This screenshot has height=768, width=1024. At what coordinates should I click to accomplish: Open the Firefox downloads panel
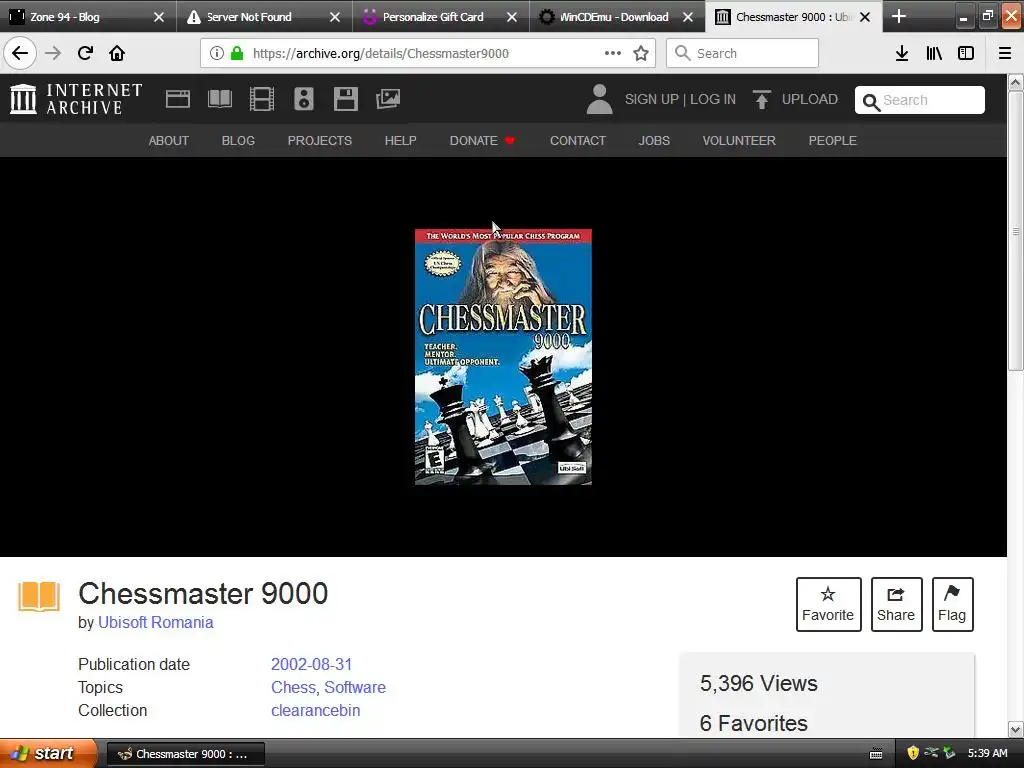[902, 53]
